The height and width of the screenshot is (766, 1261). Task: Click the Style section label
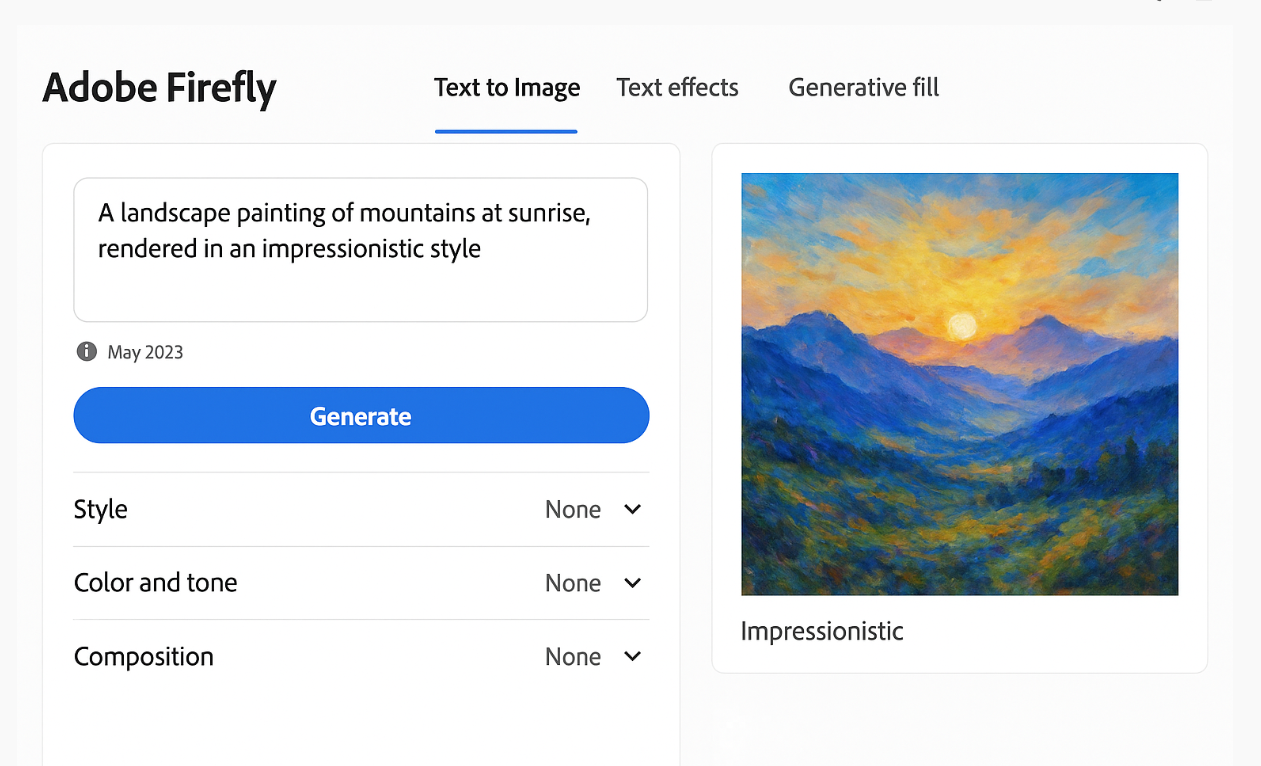(101, 509)
